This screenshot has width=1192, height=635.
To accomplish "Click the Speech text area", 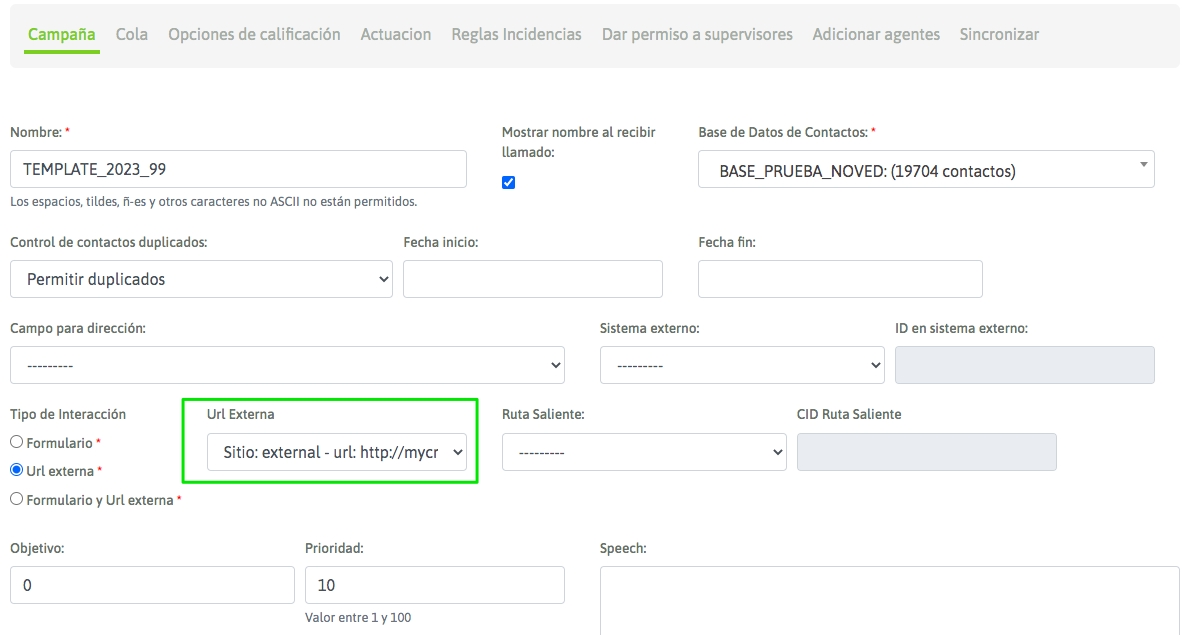I will click(x=889, y=601).
